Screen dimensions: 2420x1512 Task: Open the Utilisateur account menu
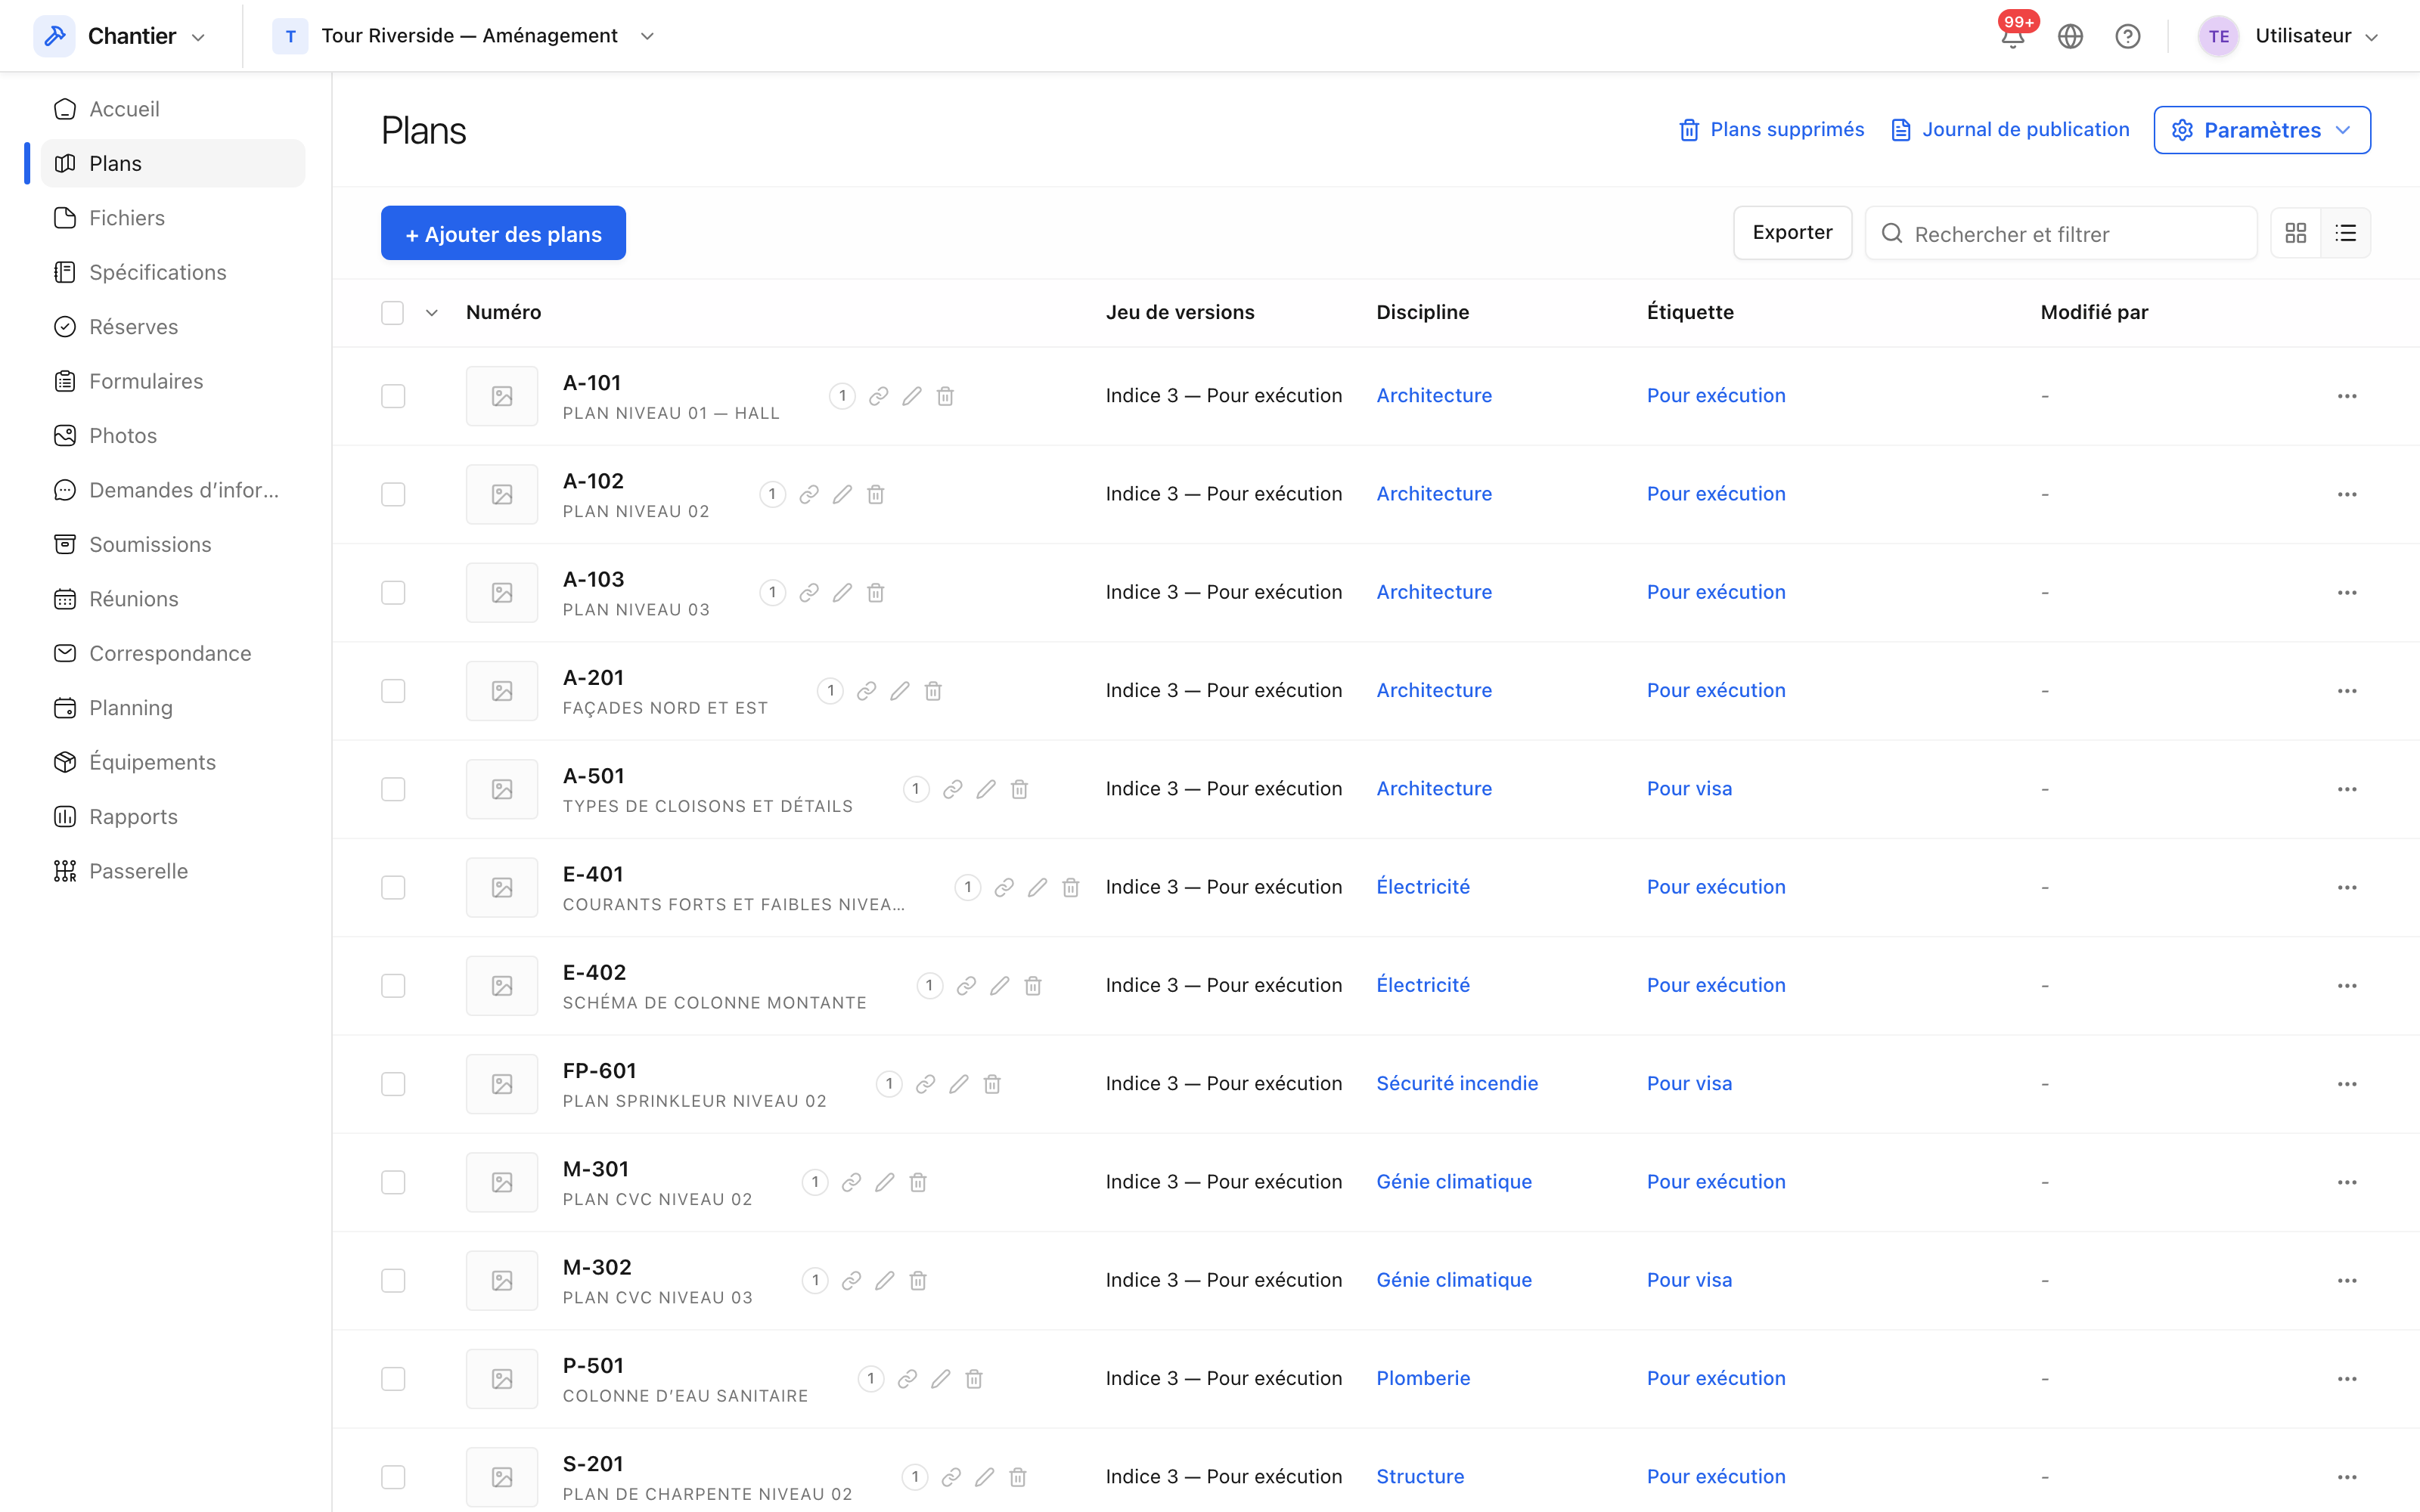tap(2289, 36)
